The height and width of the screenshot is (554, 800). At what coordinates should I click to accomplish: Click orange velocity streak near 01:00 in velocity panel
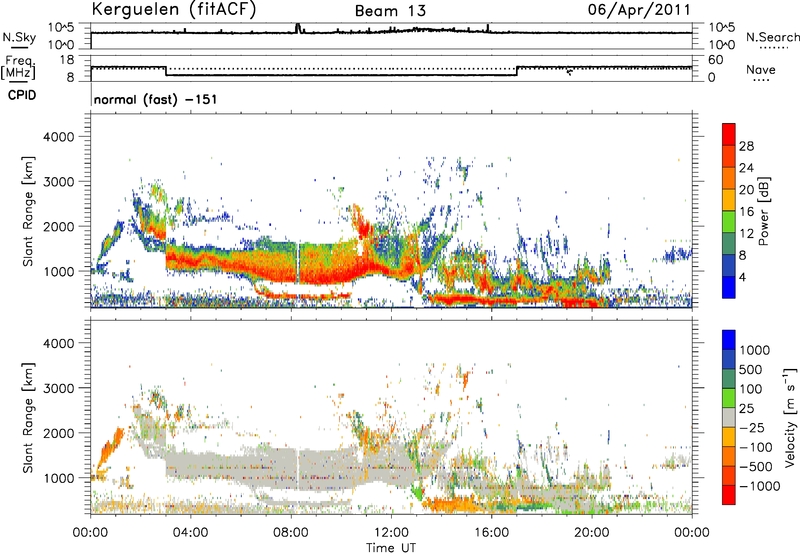pyautogui.click(x=110, y=450)
